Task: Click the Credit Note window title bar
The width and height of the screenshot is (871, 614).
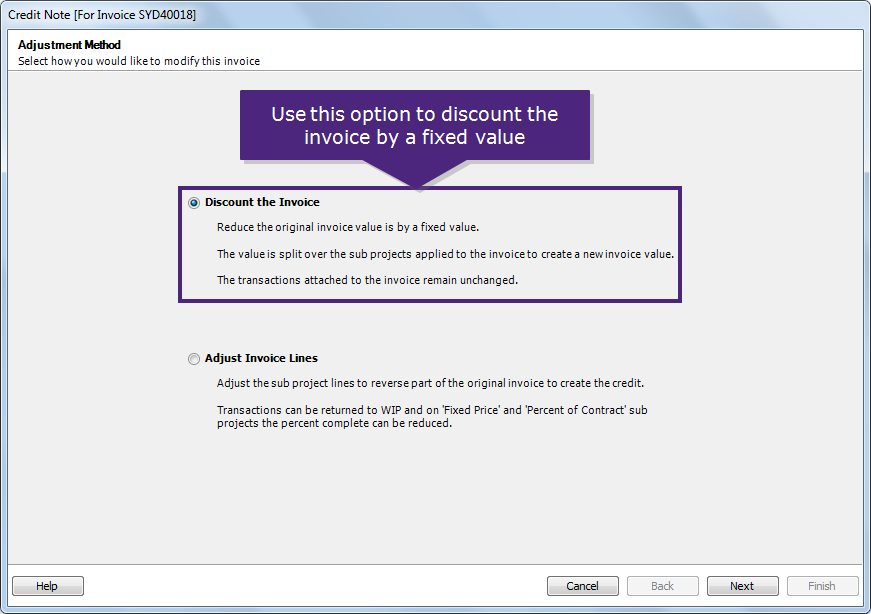Action: [435, 15]
